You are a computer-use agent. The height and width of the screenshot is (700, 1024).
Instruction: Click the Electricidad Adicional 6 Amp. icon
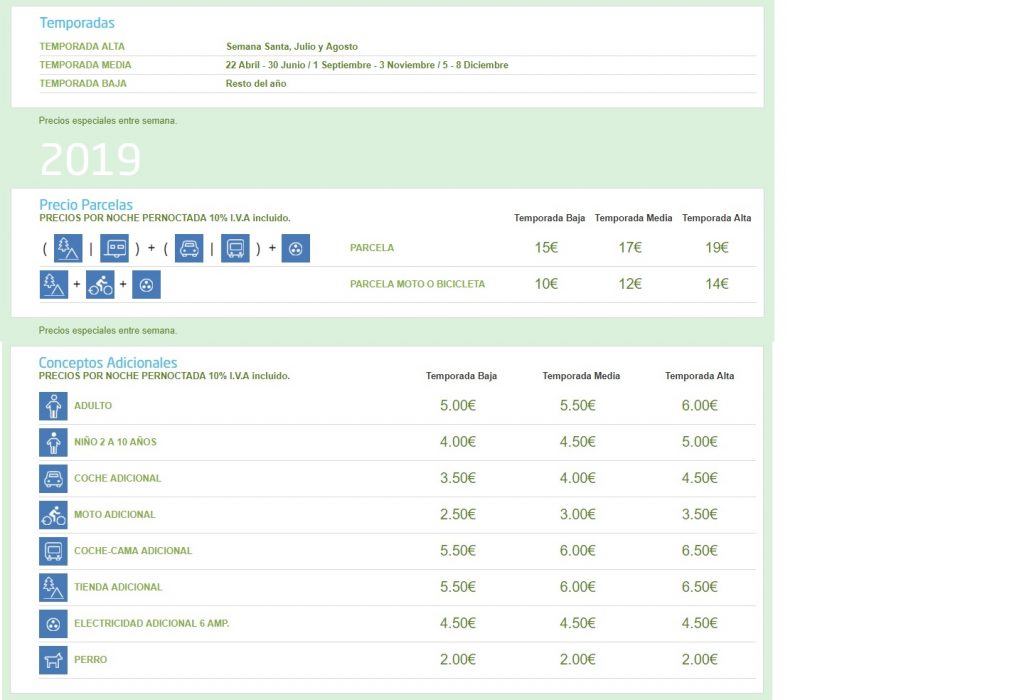[x=53, y=624]
